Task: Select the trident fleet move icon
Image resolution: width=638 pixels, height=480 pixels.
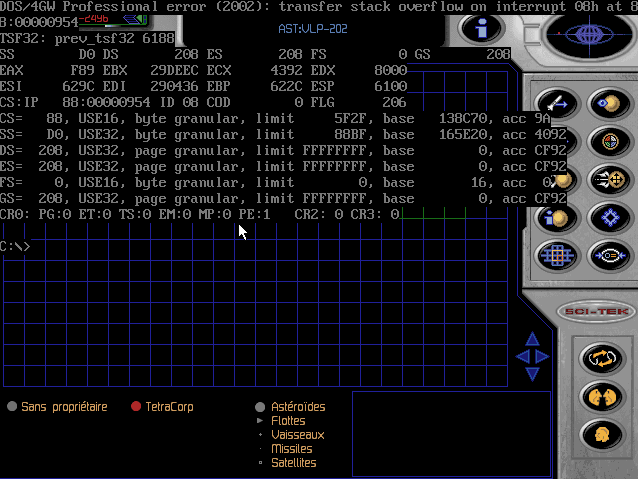Action: pos(610,180)
